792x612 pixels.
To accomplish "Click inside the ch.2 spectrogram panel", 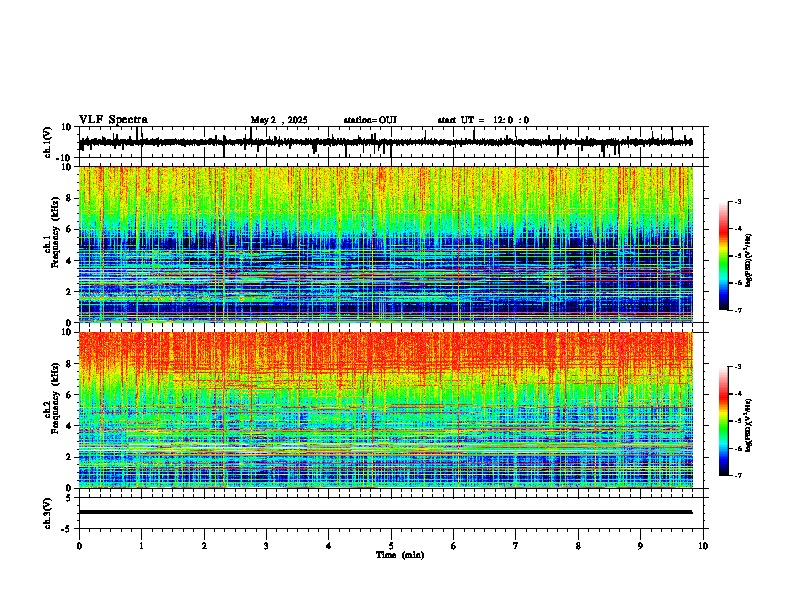I will coord(385,410).
